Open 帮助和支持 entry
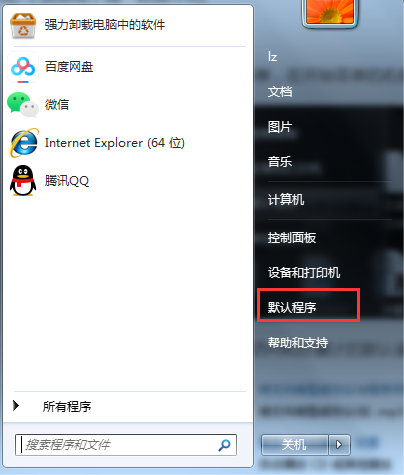The image size is (404, 475). point(298,342)
